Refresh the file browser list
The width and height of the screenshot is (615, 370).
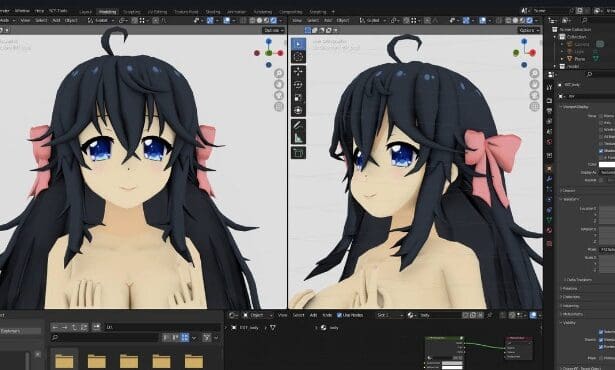[x=84, y=327]
